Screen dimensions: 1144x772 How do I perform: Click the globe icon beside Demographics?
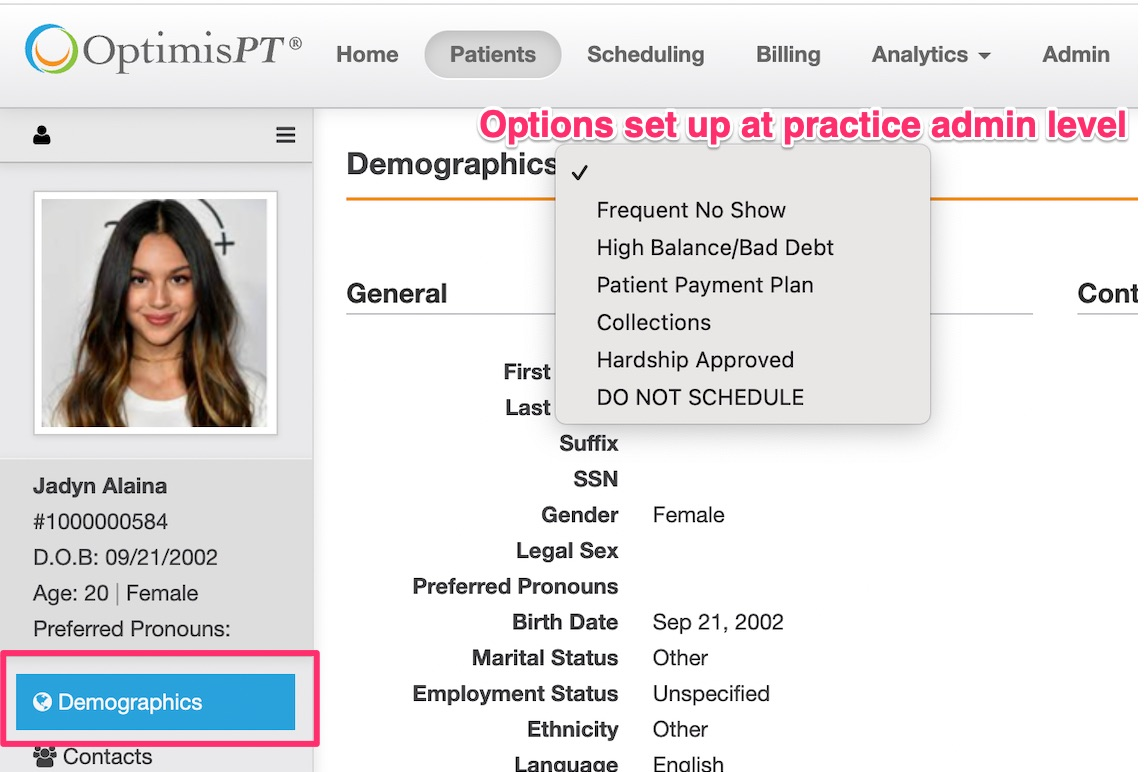[x=42, y=702]
